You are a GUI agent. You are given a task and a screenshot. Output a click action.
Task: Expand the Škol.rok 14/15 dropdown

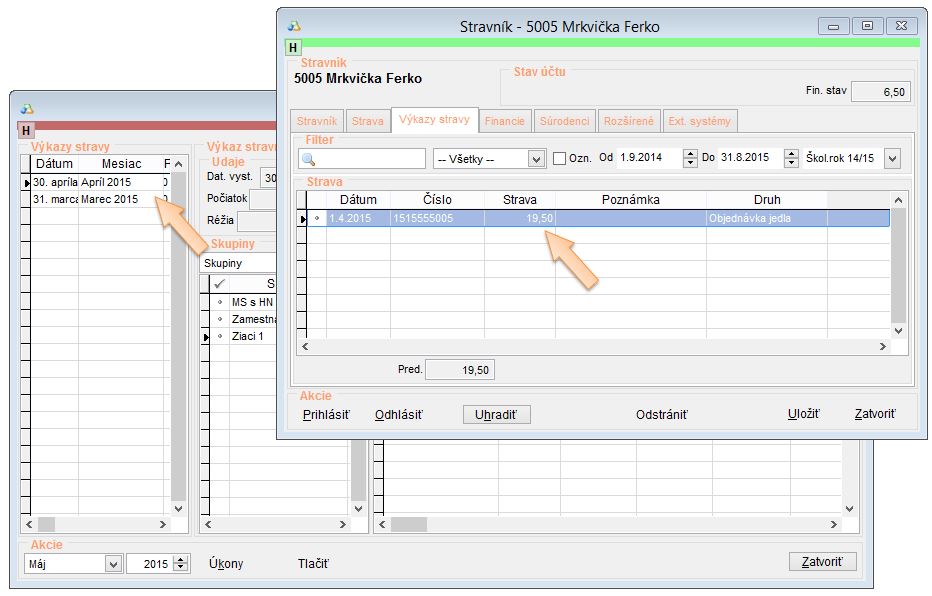coord(892,159)
